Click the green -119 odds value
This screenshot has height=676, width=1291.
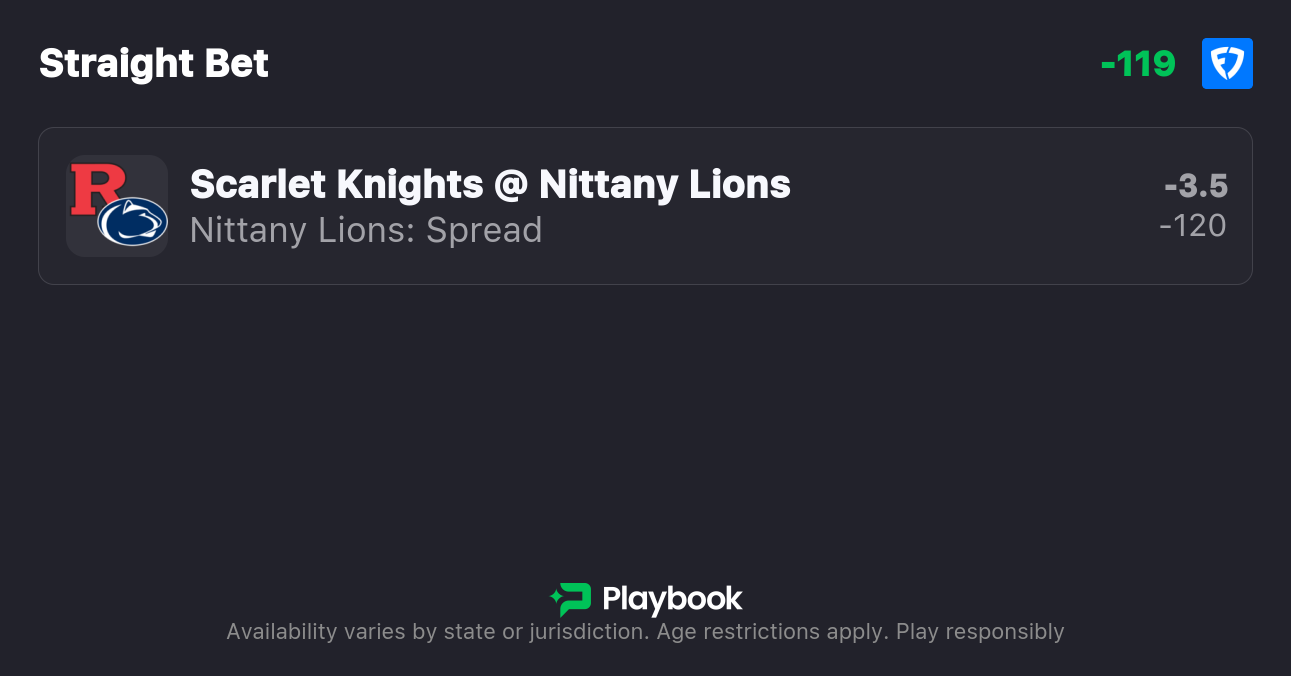[x=1138, y=64]
